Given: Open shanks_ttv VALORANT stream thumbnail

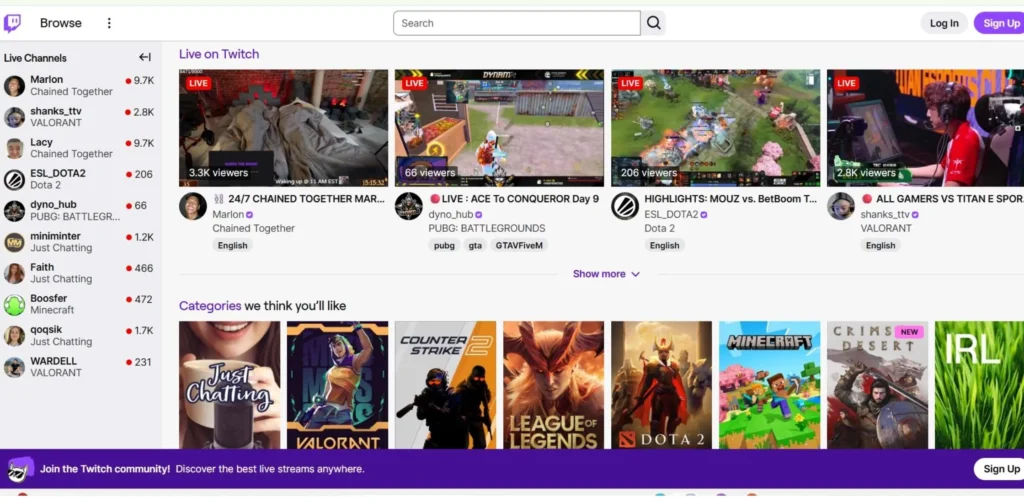Looking at the screenshot, I should [925, 128].
